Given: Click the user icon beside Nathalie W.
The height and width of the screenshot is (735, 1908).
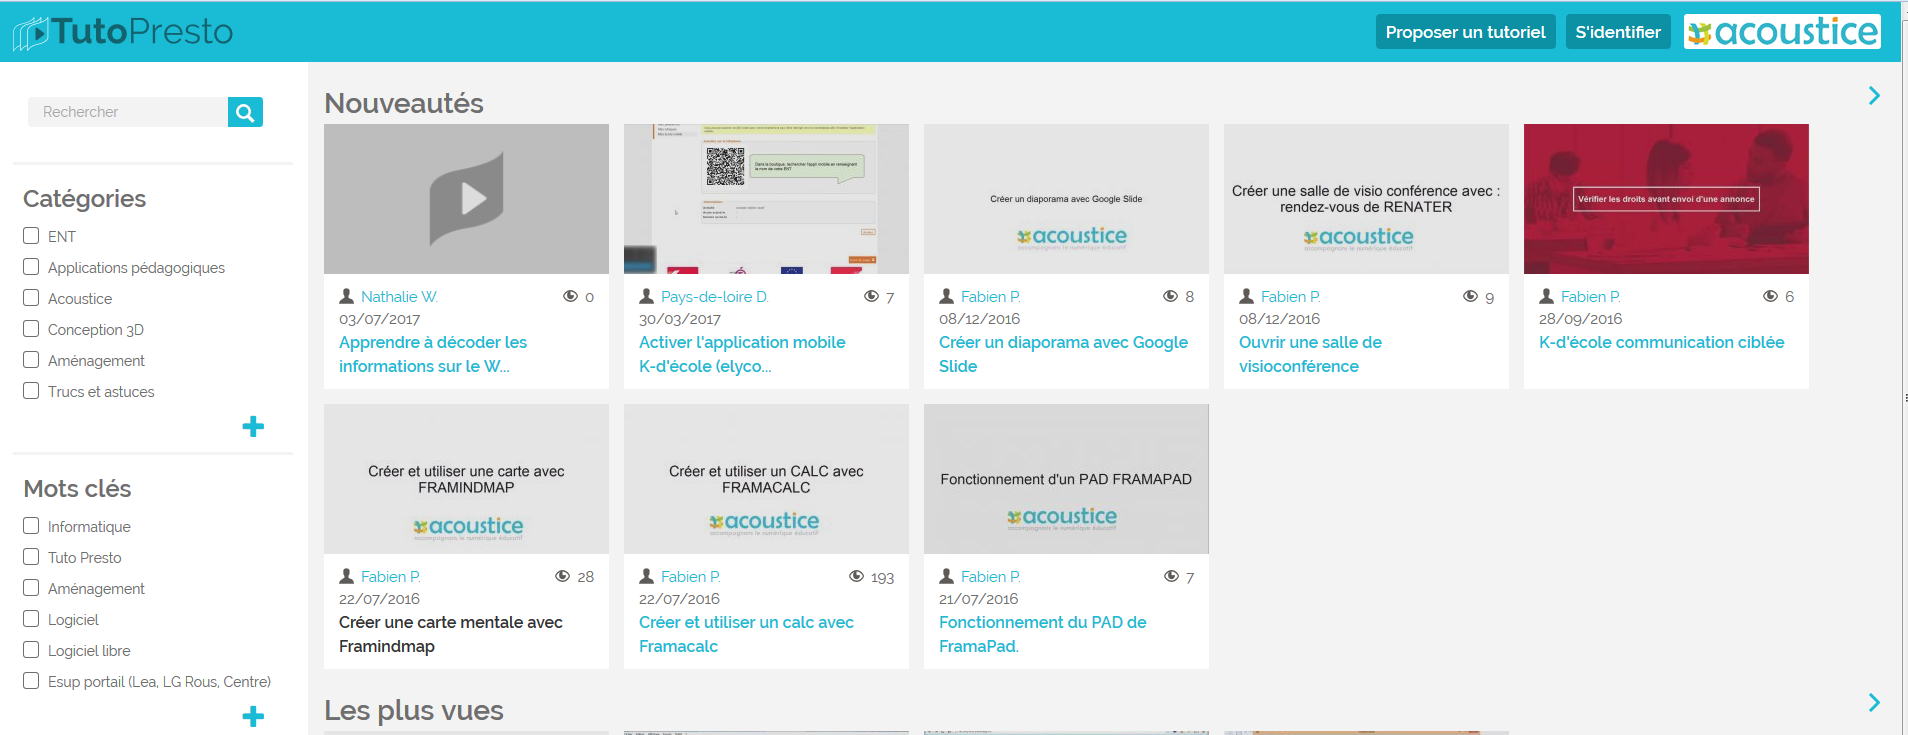Looking at the screenshot, I should pos(347,296).
